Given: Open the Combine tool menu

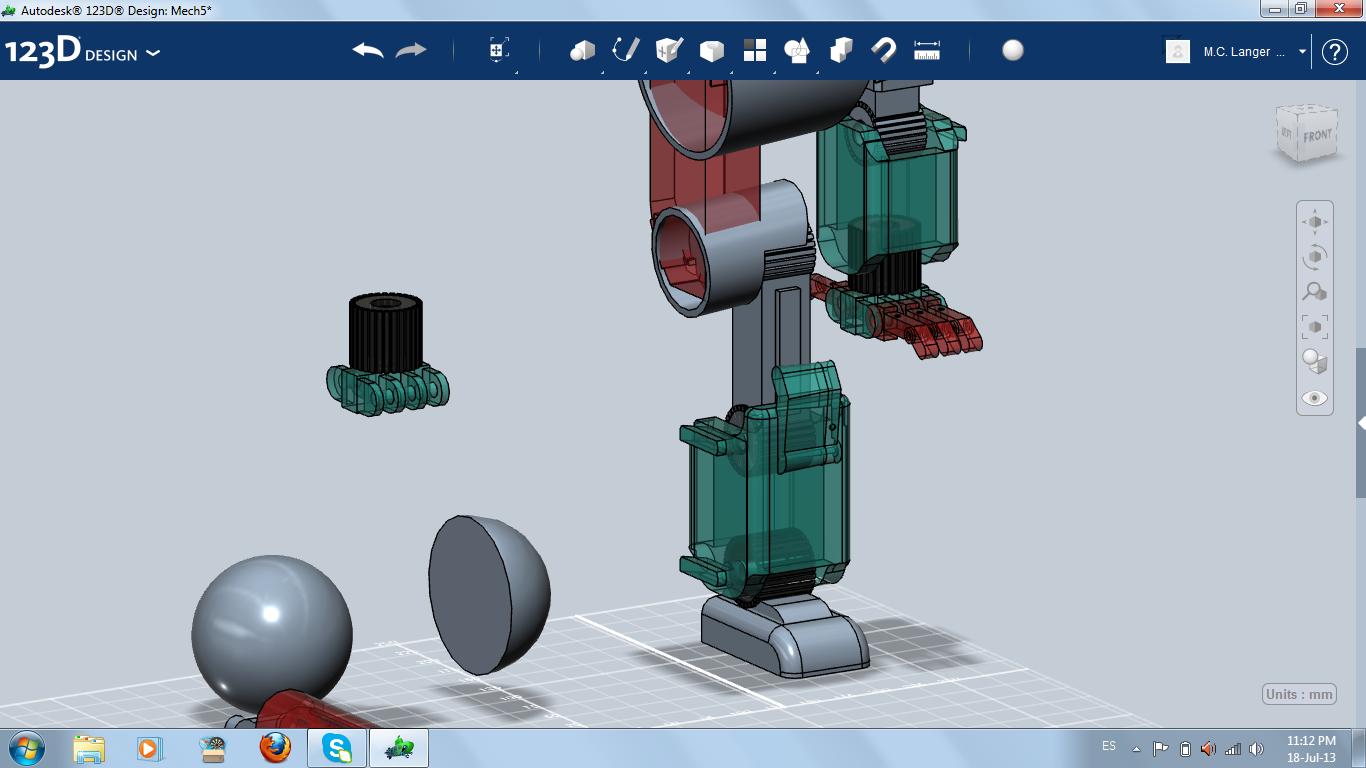Looking at the screenshot, I should (x=841, y=50).
